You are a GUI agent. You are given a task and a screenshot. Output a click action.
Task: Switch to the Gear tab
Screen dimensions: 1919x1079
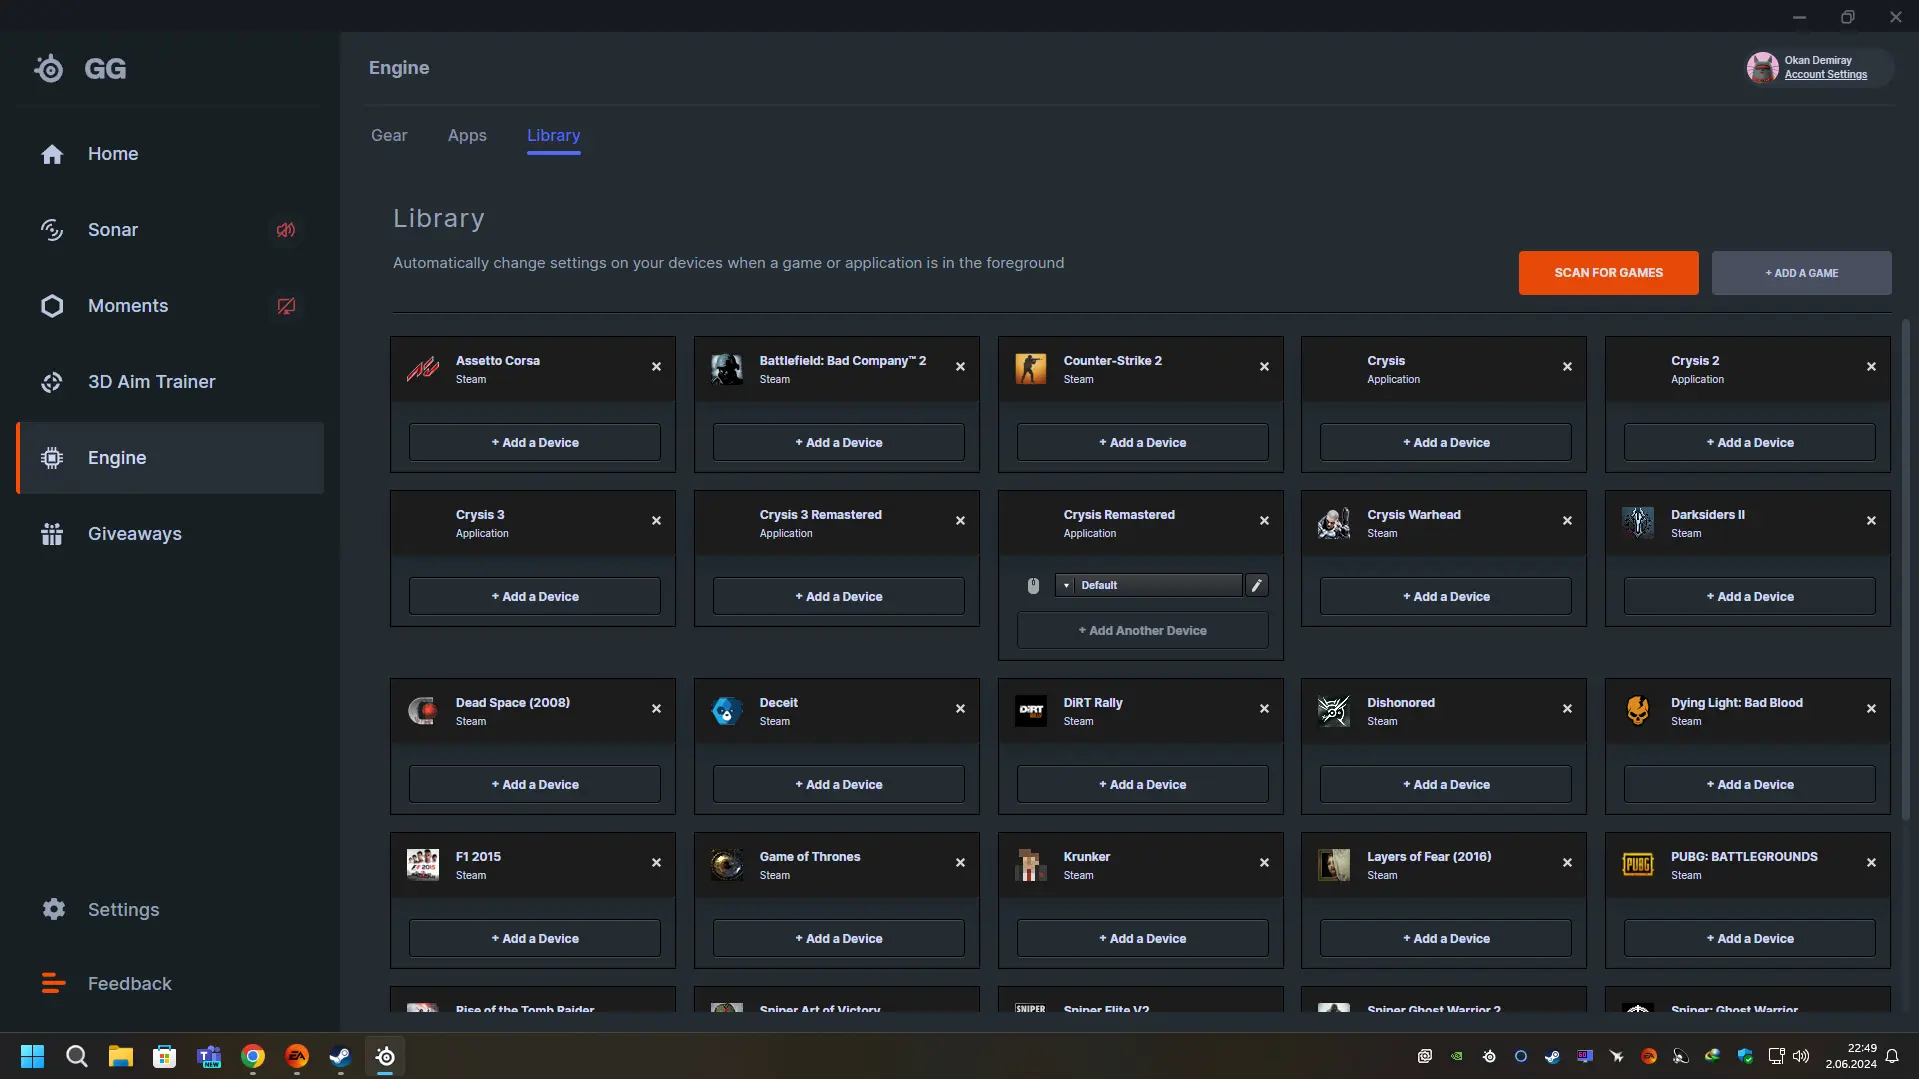click(x=389, y=136)
